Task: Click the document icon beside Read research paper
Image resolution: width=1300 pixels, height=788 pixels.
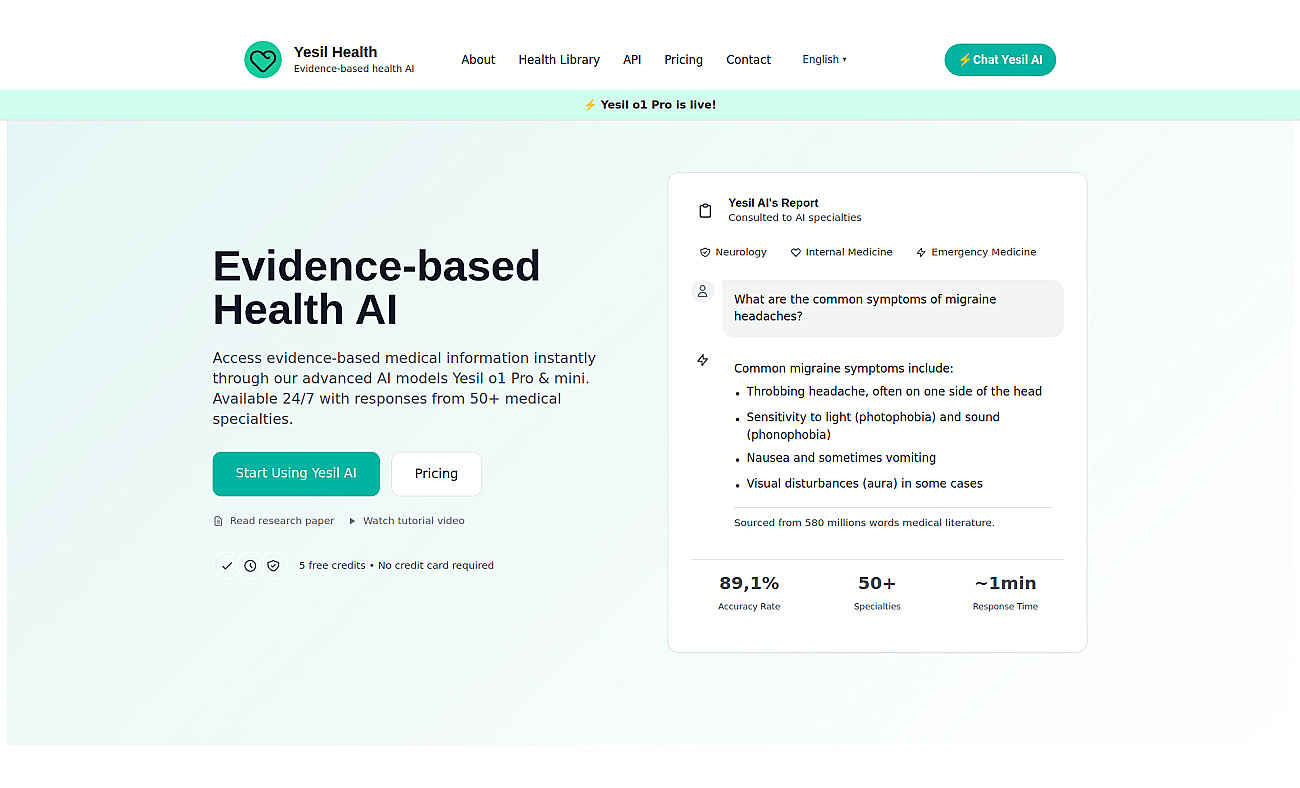Action: (218, 521)
